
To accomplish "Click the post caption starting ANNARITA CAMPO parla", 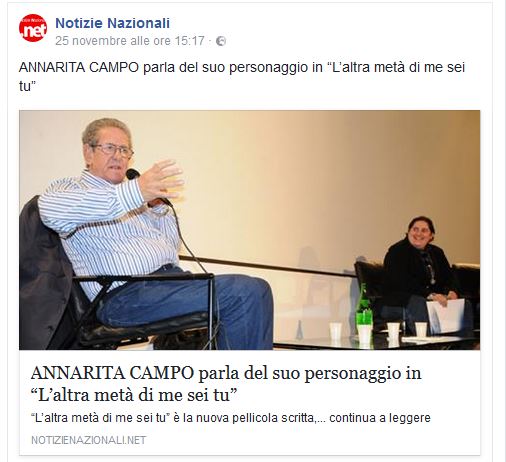I will (242, 77).
